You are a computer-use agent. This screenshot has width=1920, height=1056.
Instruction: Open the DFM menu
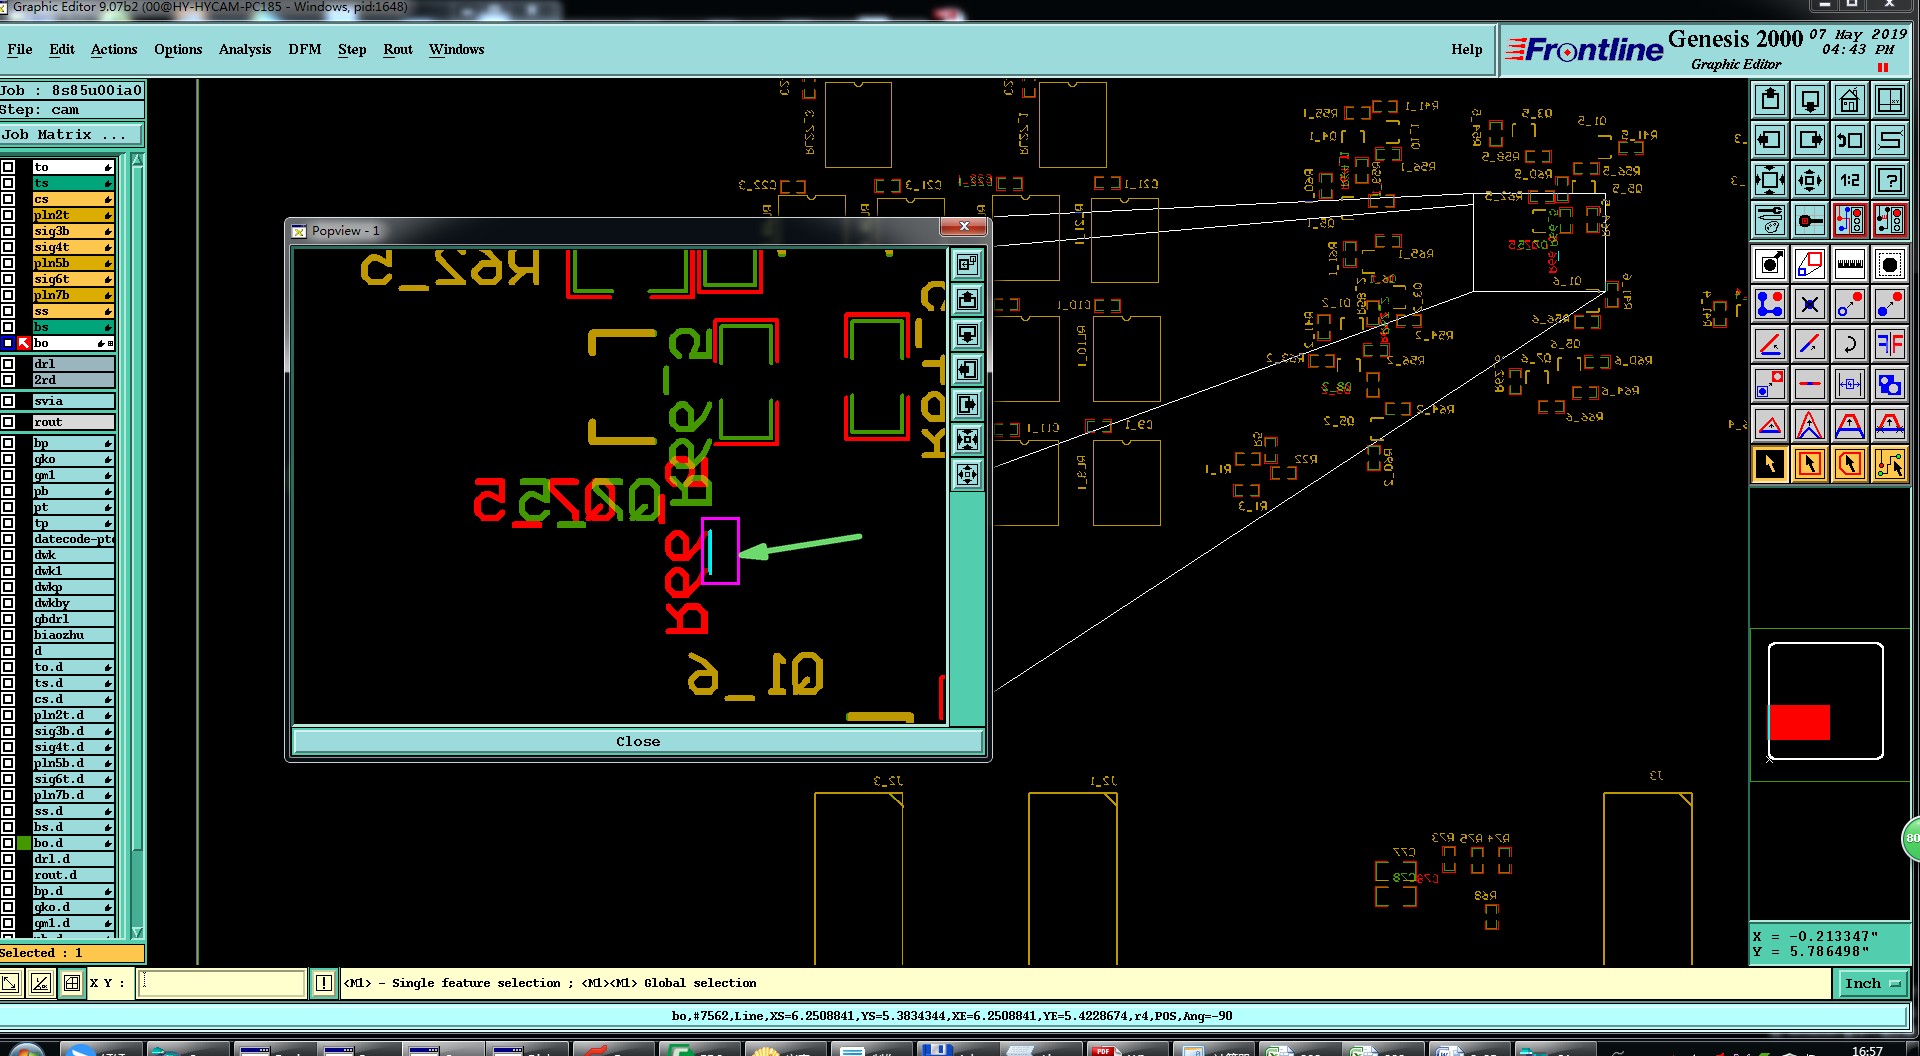pos(305,49)
